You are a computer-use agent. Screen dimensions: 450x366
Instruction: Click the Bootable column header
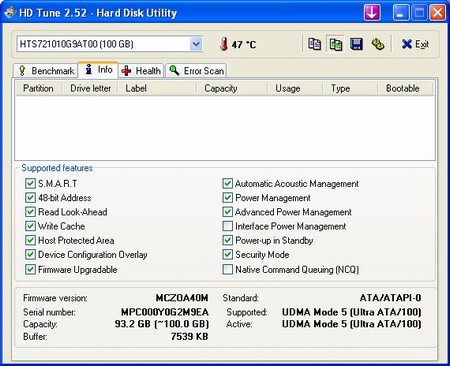tap(405, 88)
